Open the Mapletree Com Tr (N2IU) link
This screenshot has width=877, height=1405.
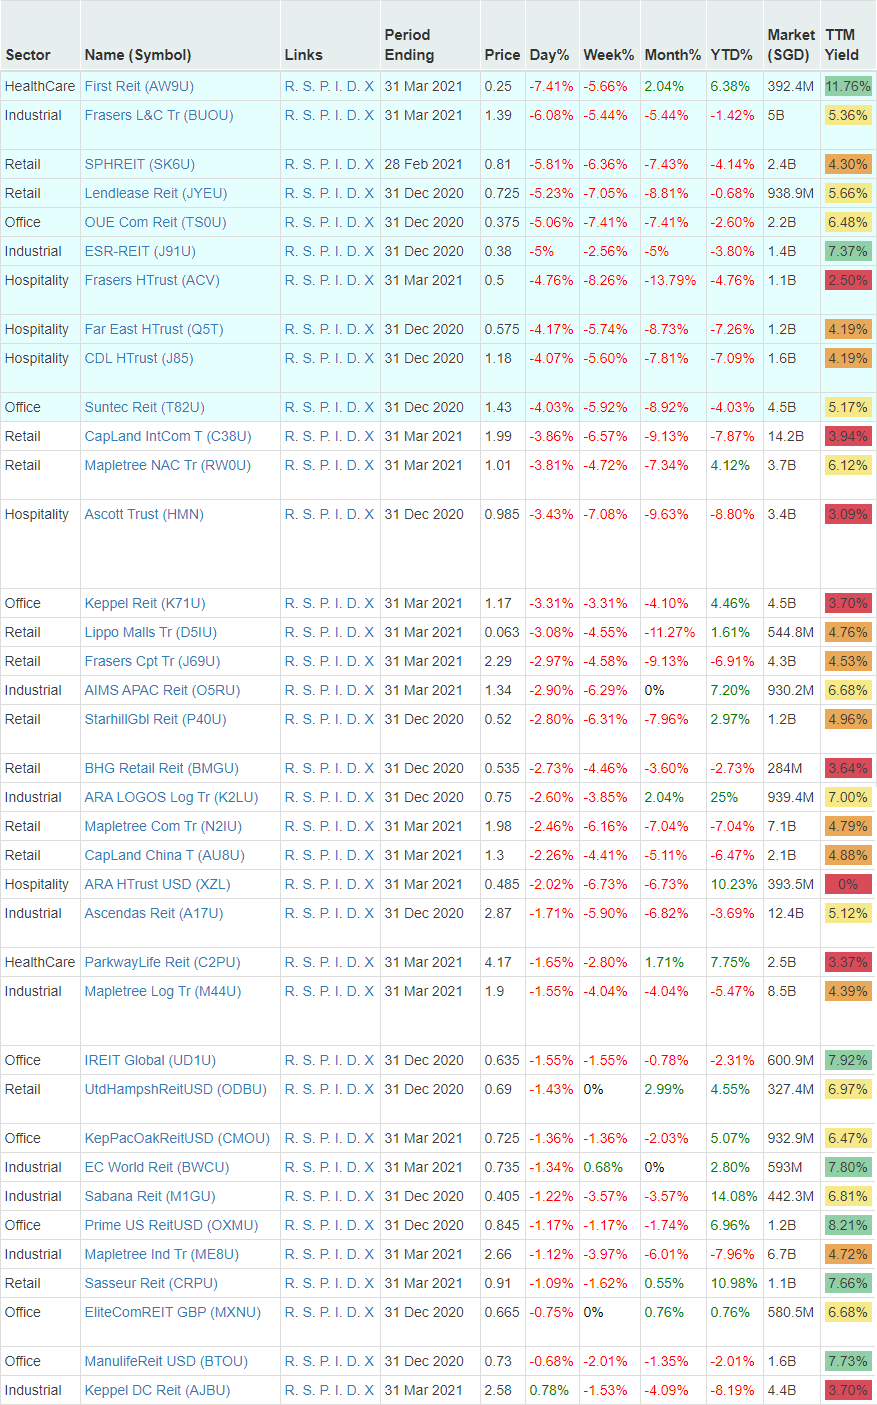tap(163, 826)
